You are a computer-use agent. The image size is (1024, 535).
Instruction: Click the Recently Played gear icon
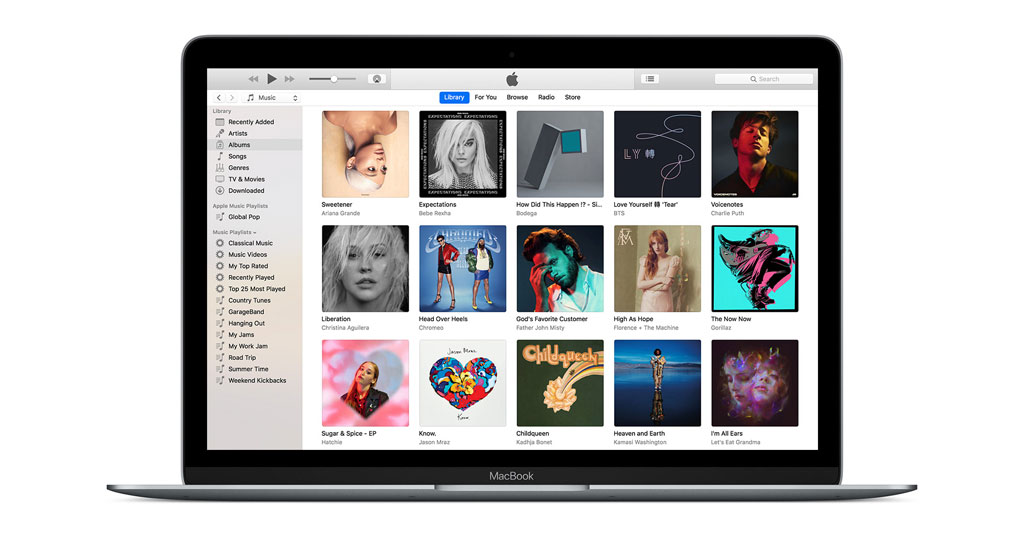(220, 278)
